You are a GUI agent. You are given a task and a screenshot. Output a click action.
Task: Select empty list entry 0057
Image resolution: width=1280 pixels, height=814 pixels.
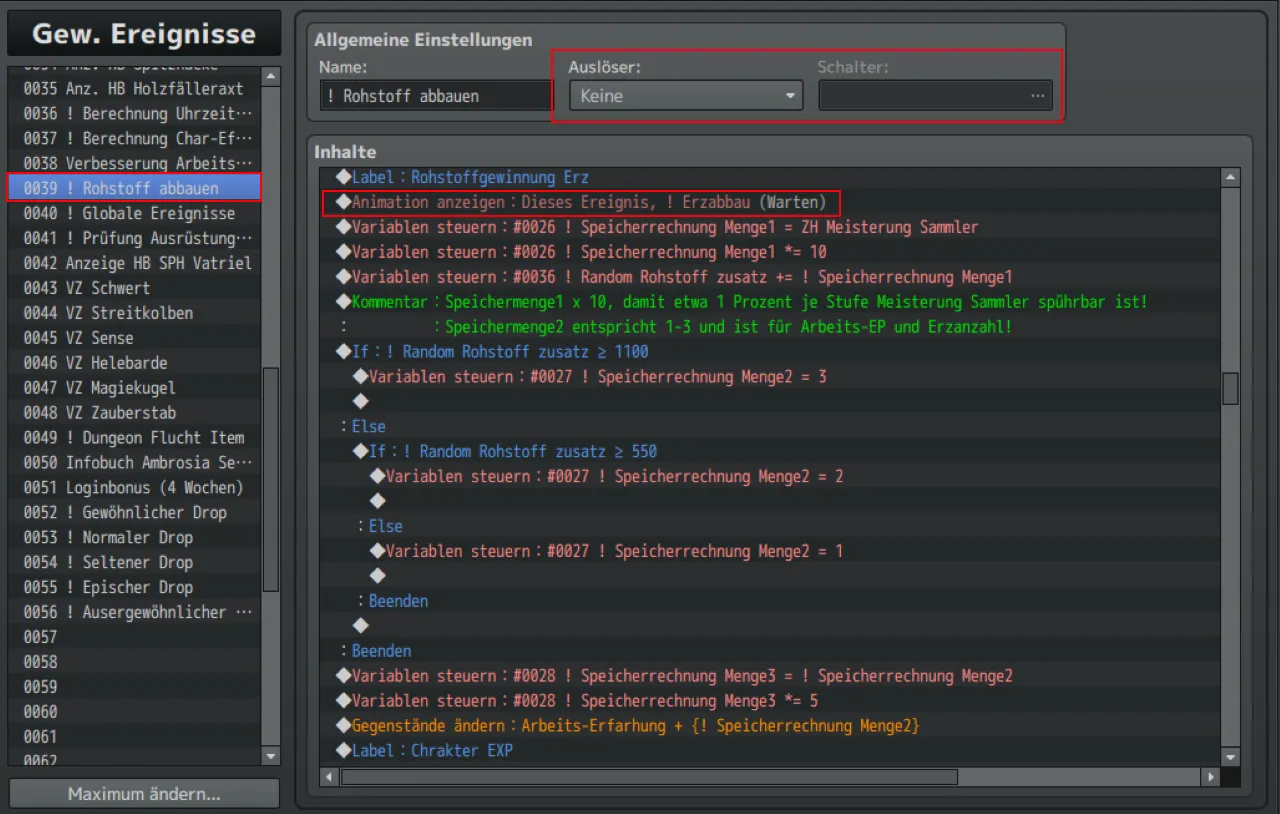click(x=134, y=638)
